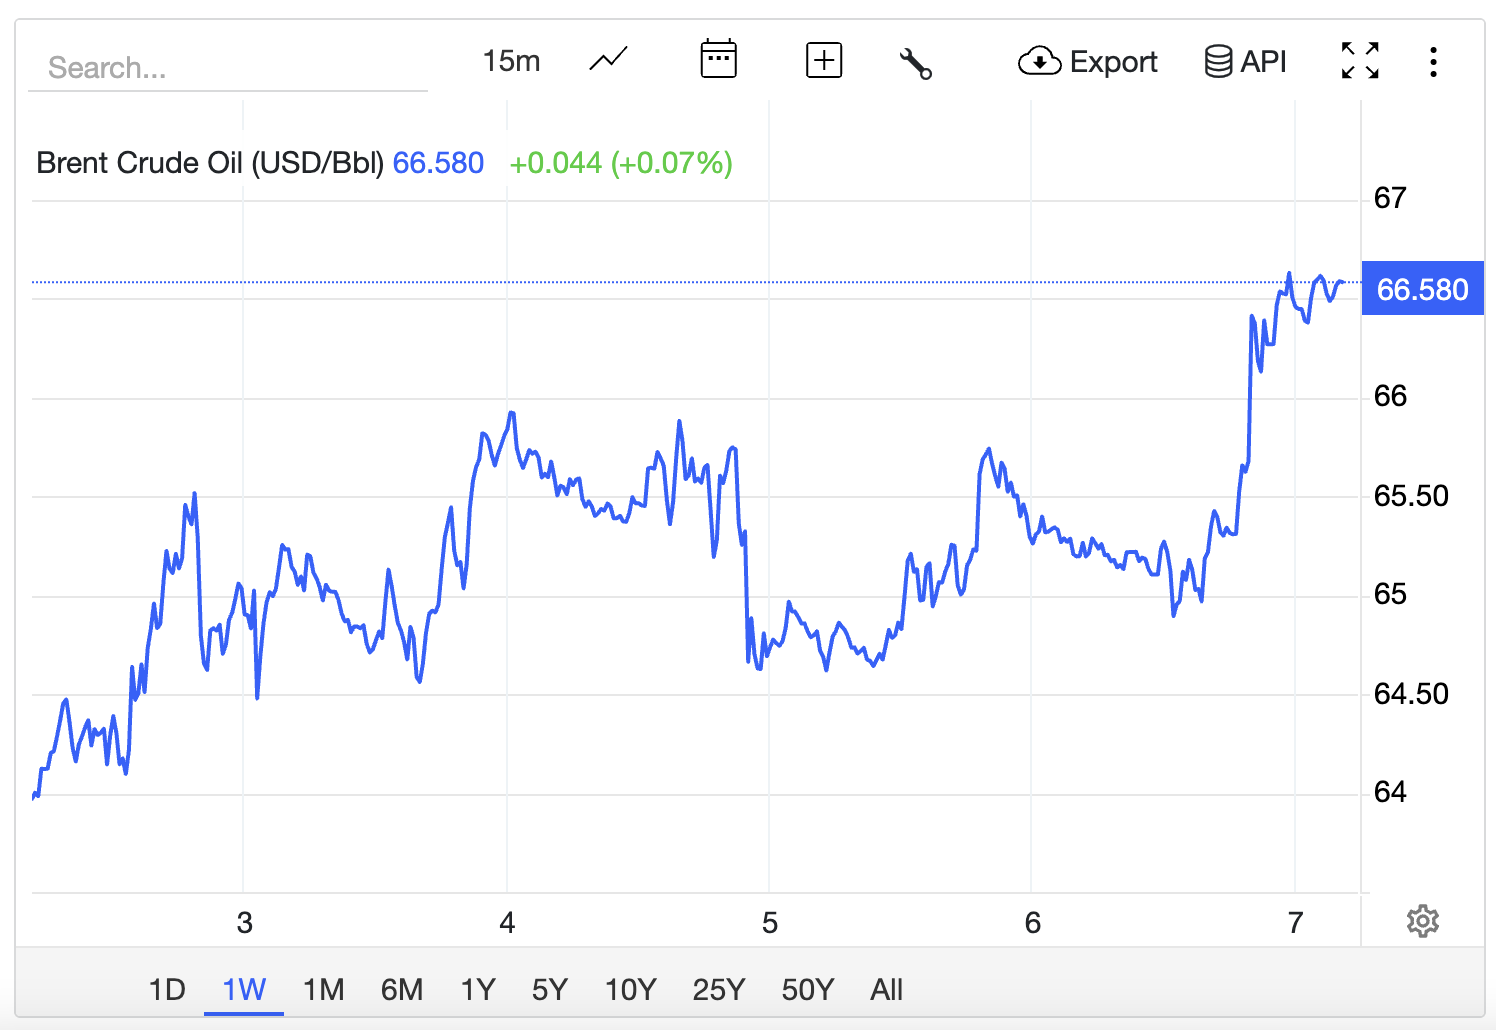Open the line chart type selector
Screen dimensions: 1496x1030
point(608,60)
